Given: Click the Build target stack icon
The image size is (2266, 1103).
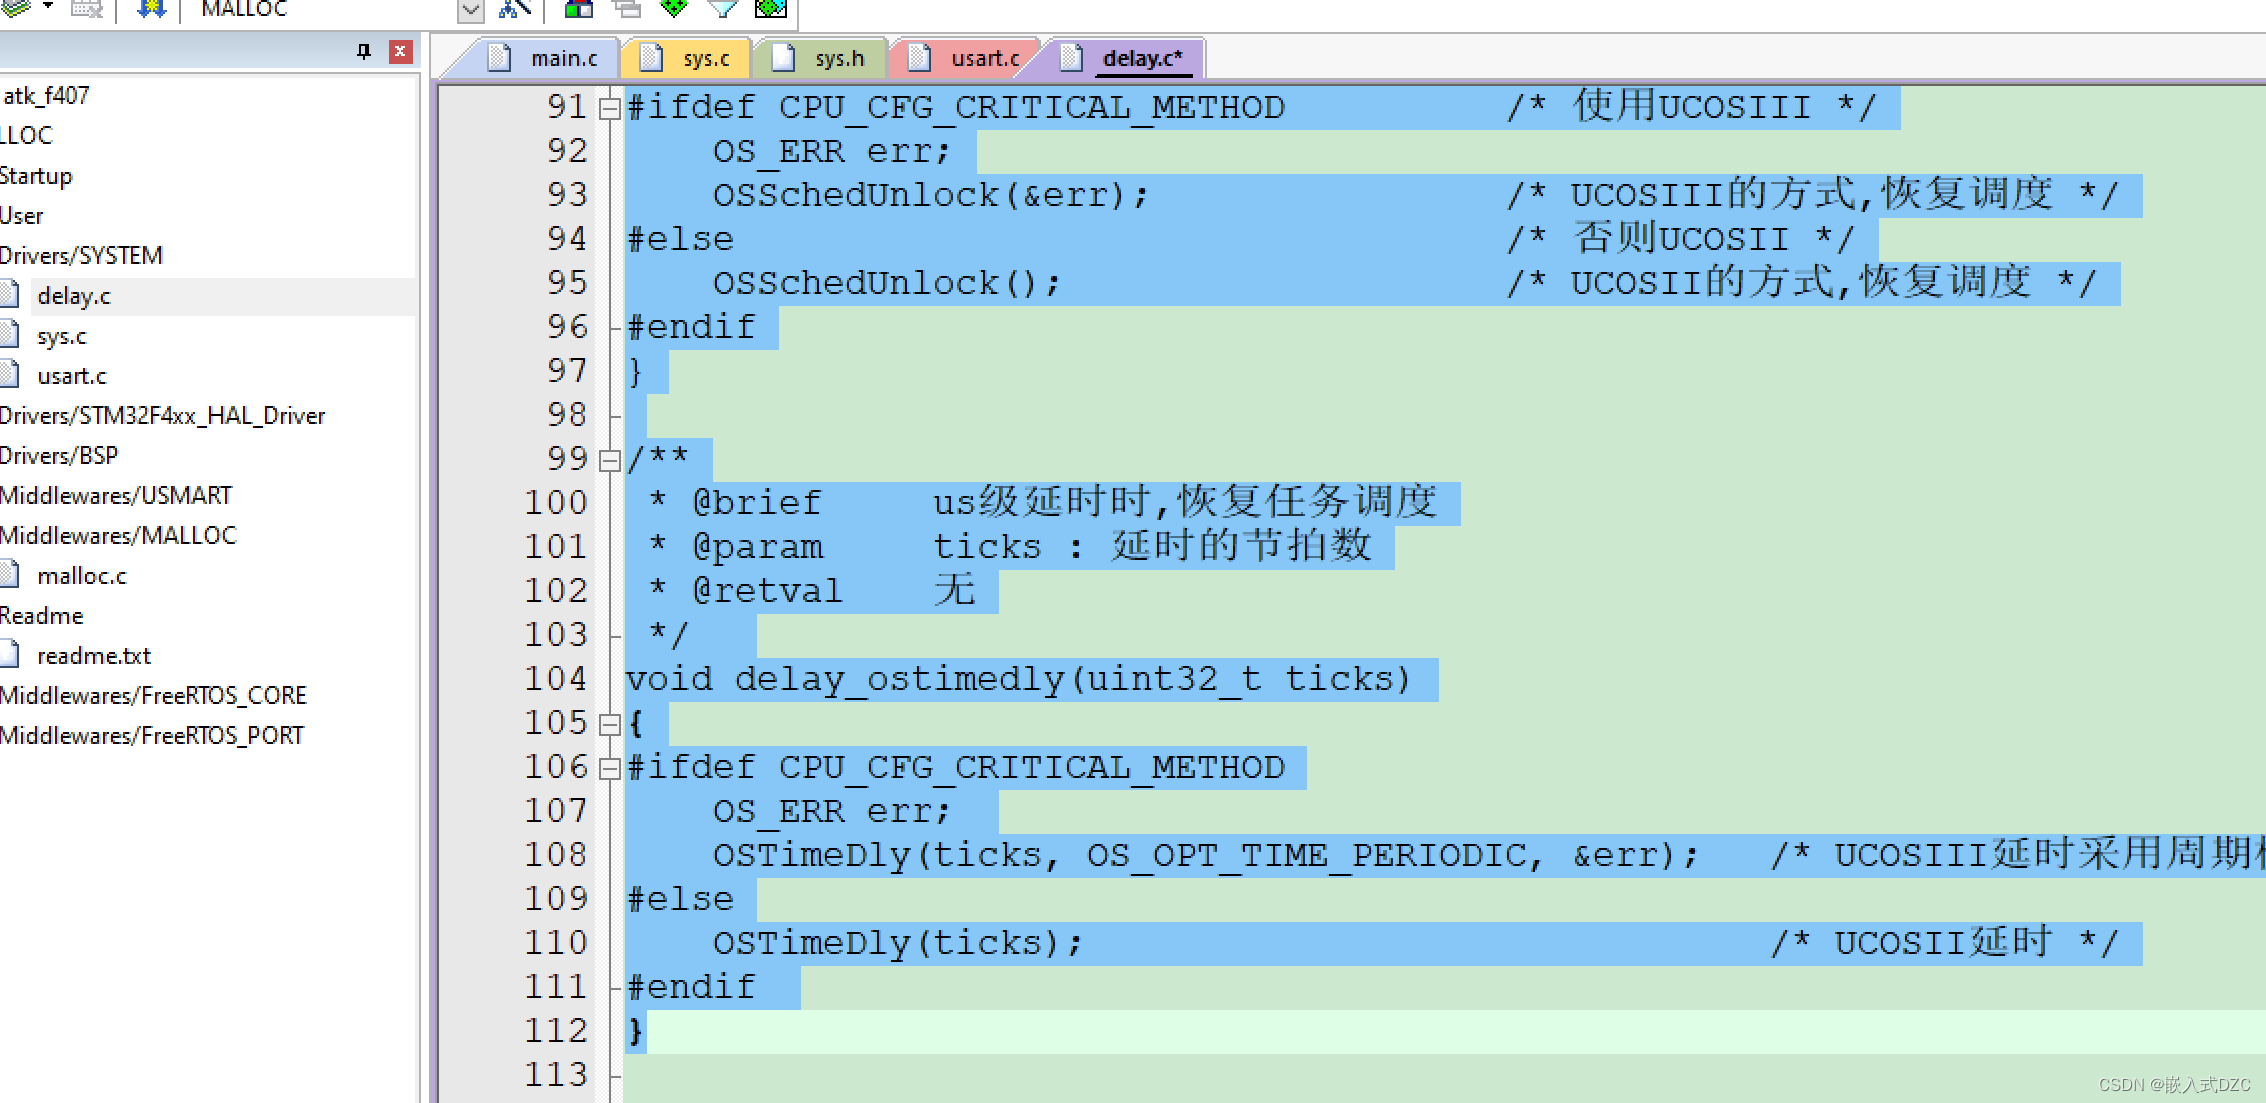Looking at the screenshot, I should [x=15, y=8].
